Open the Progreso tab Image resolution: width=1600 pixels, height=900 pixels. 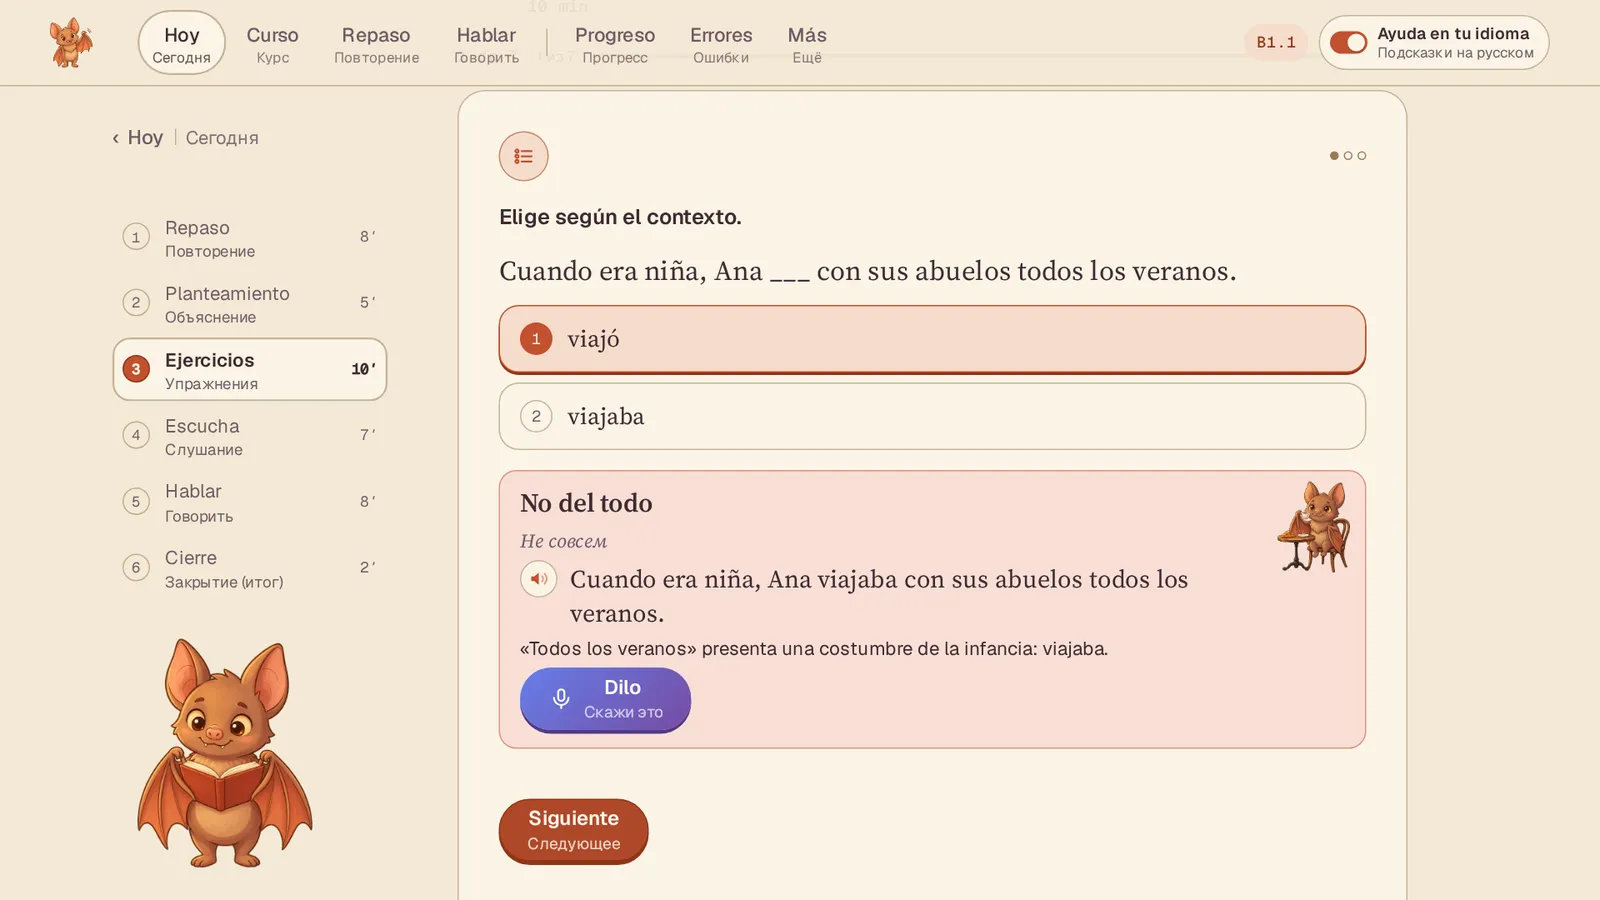tap(615, 44)
